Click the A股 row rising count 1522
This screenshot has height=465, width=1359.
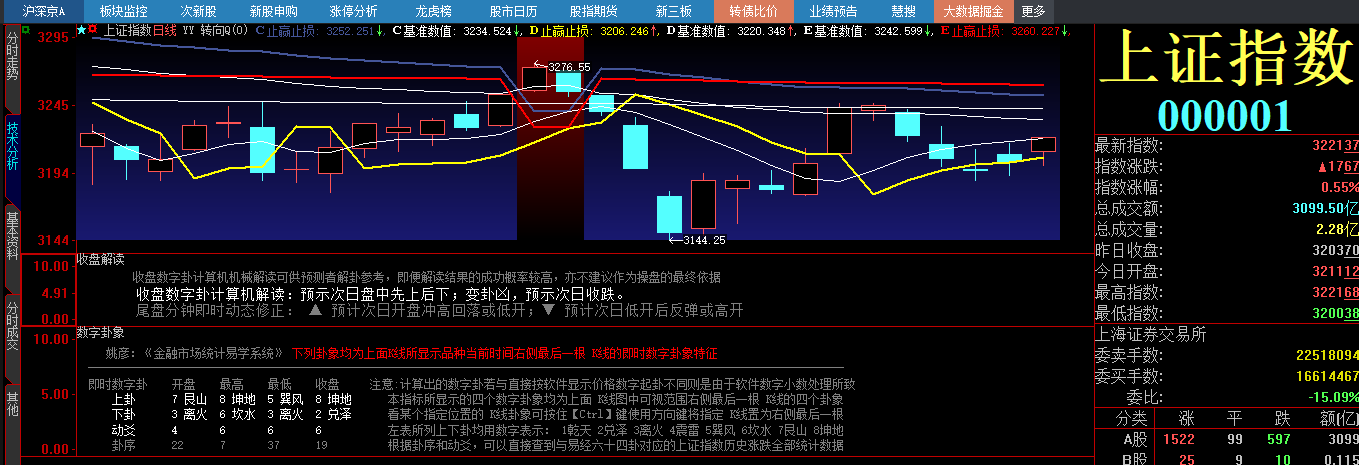1177,438
